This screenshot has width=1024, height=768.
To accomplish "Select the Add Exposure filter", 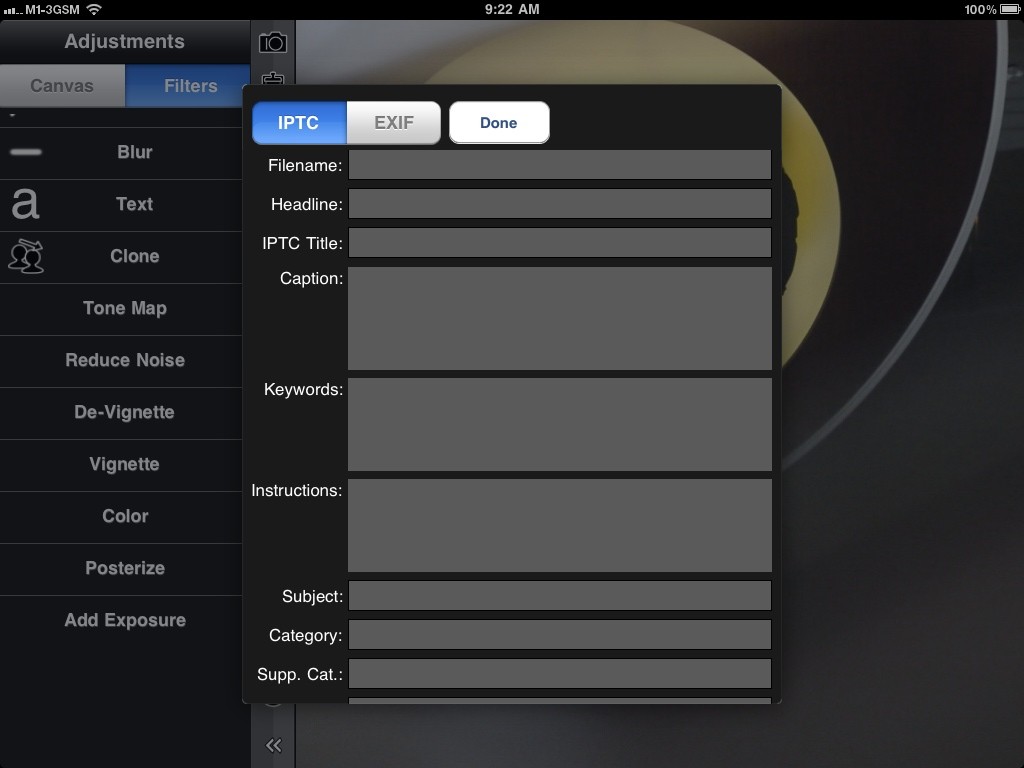I will click(x=125, y=620).
